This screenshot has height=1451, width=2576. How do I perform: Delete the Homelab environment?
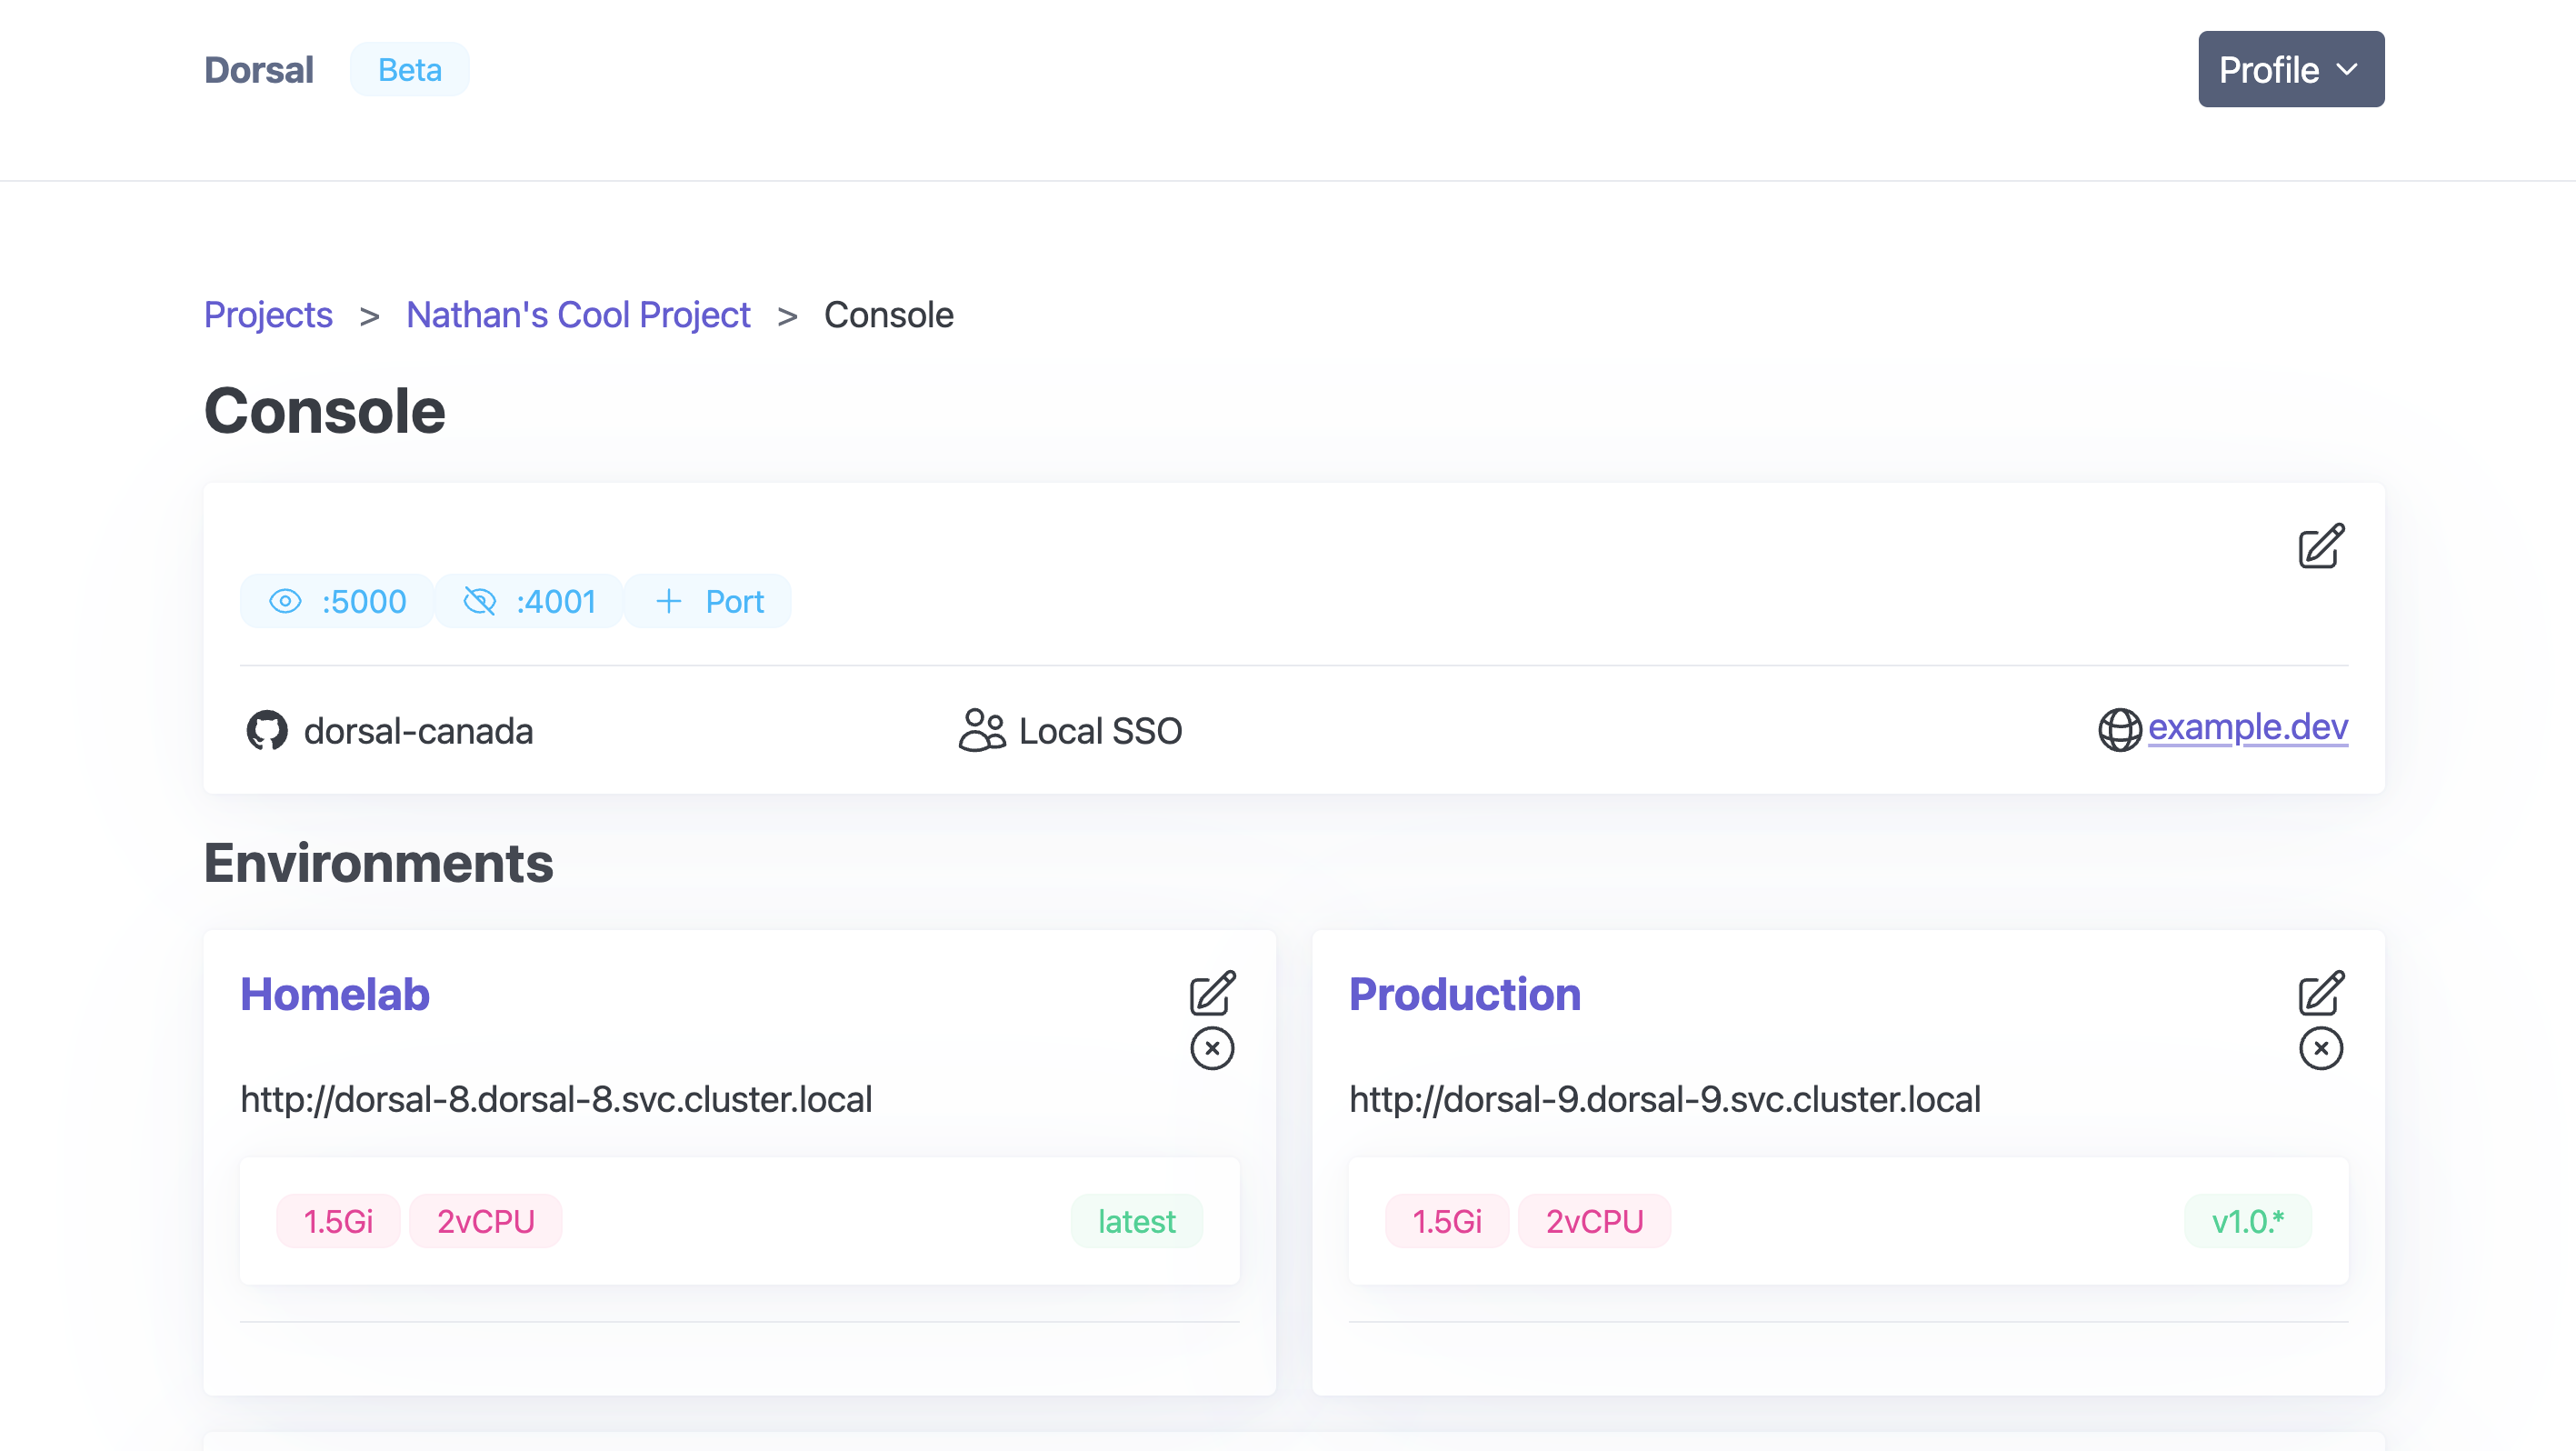pyautogui.click(x=1212, y=1049)
